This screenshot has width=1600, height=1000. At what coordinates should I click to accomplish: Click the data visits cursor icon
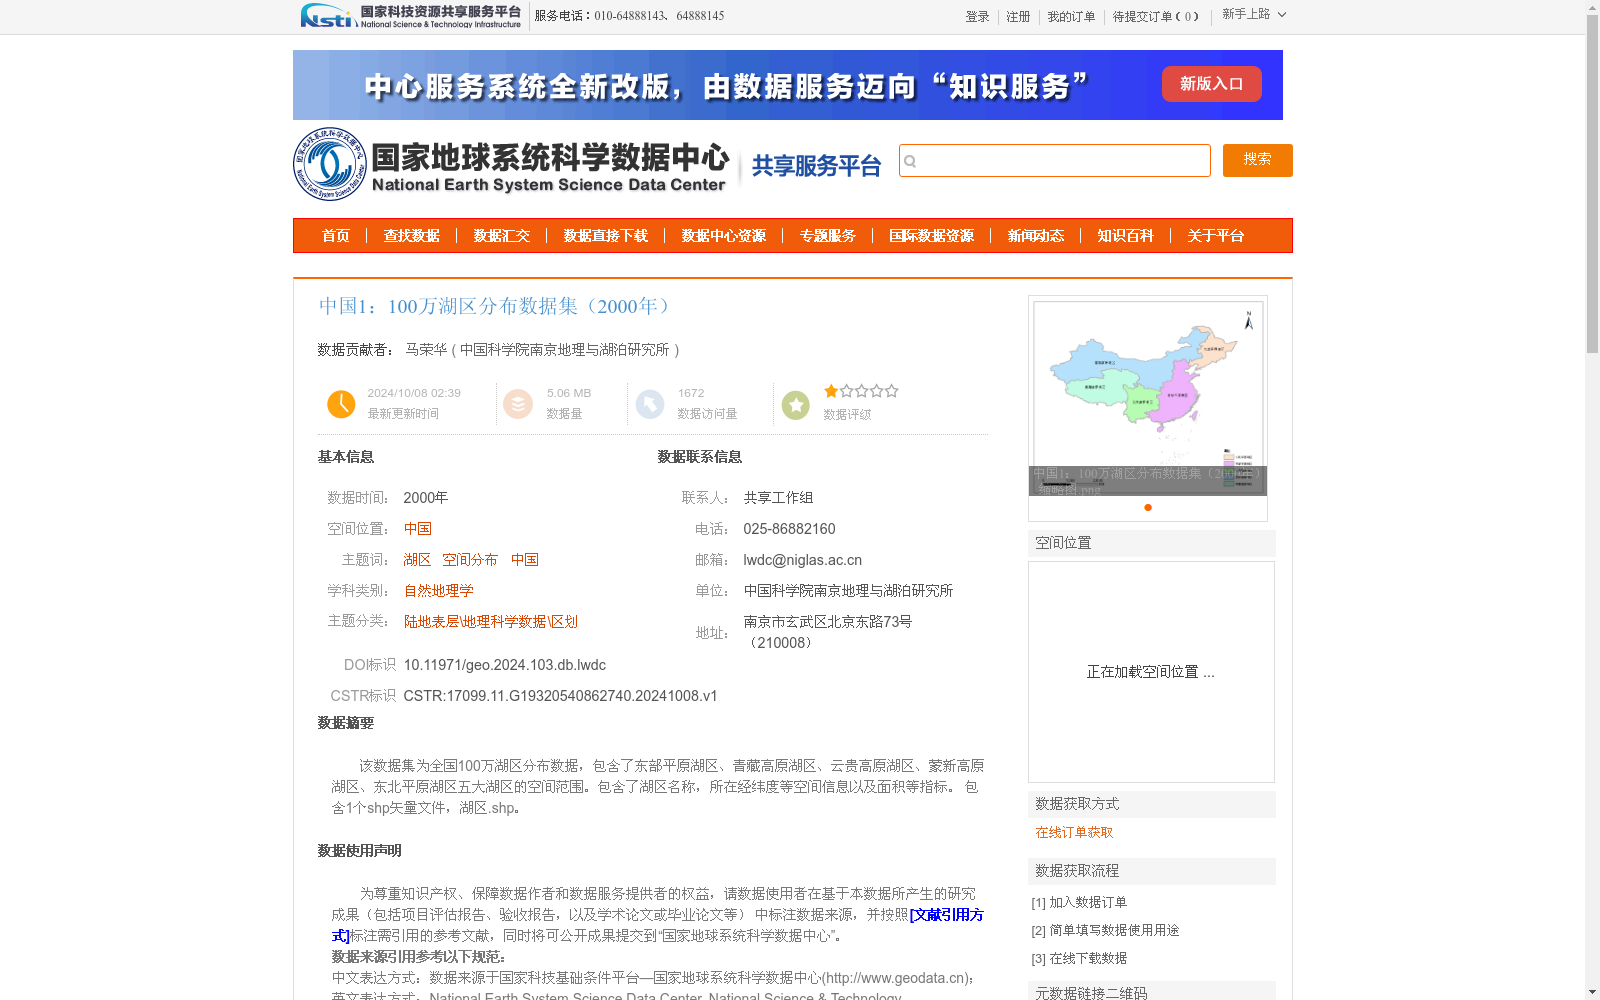click(x=650, y=404)
